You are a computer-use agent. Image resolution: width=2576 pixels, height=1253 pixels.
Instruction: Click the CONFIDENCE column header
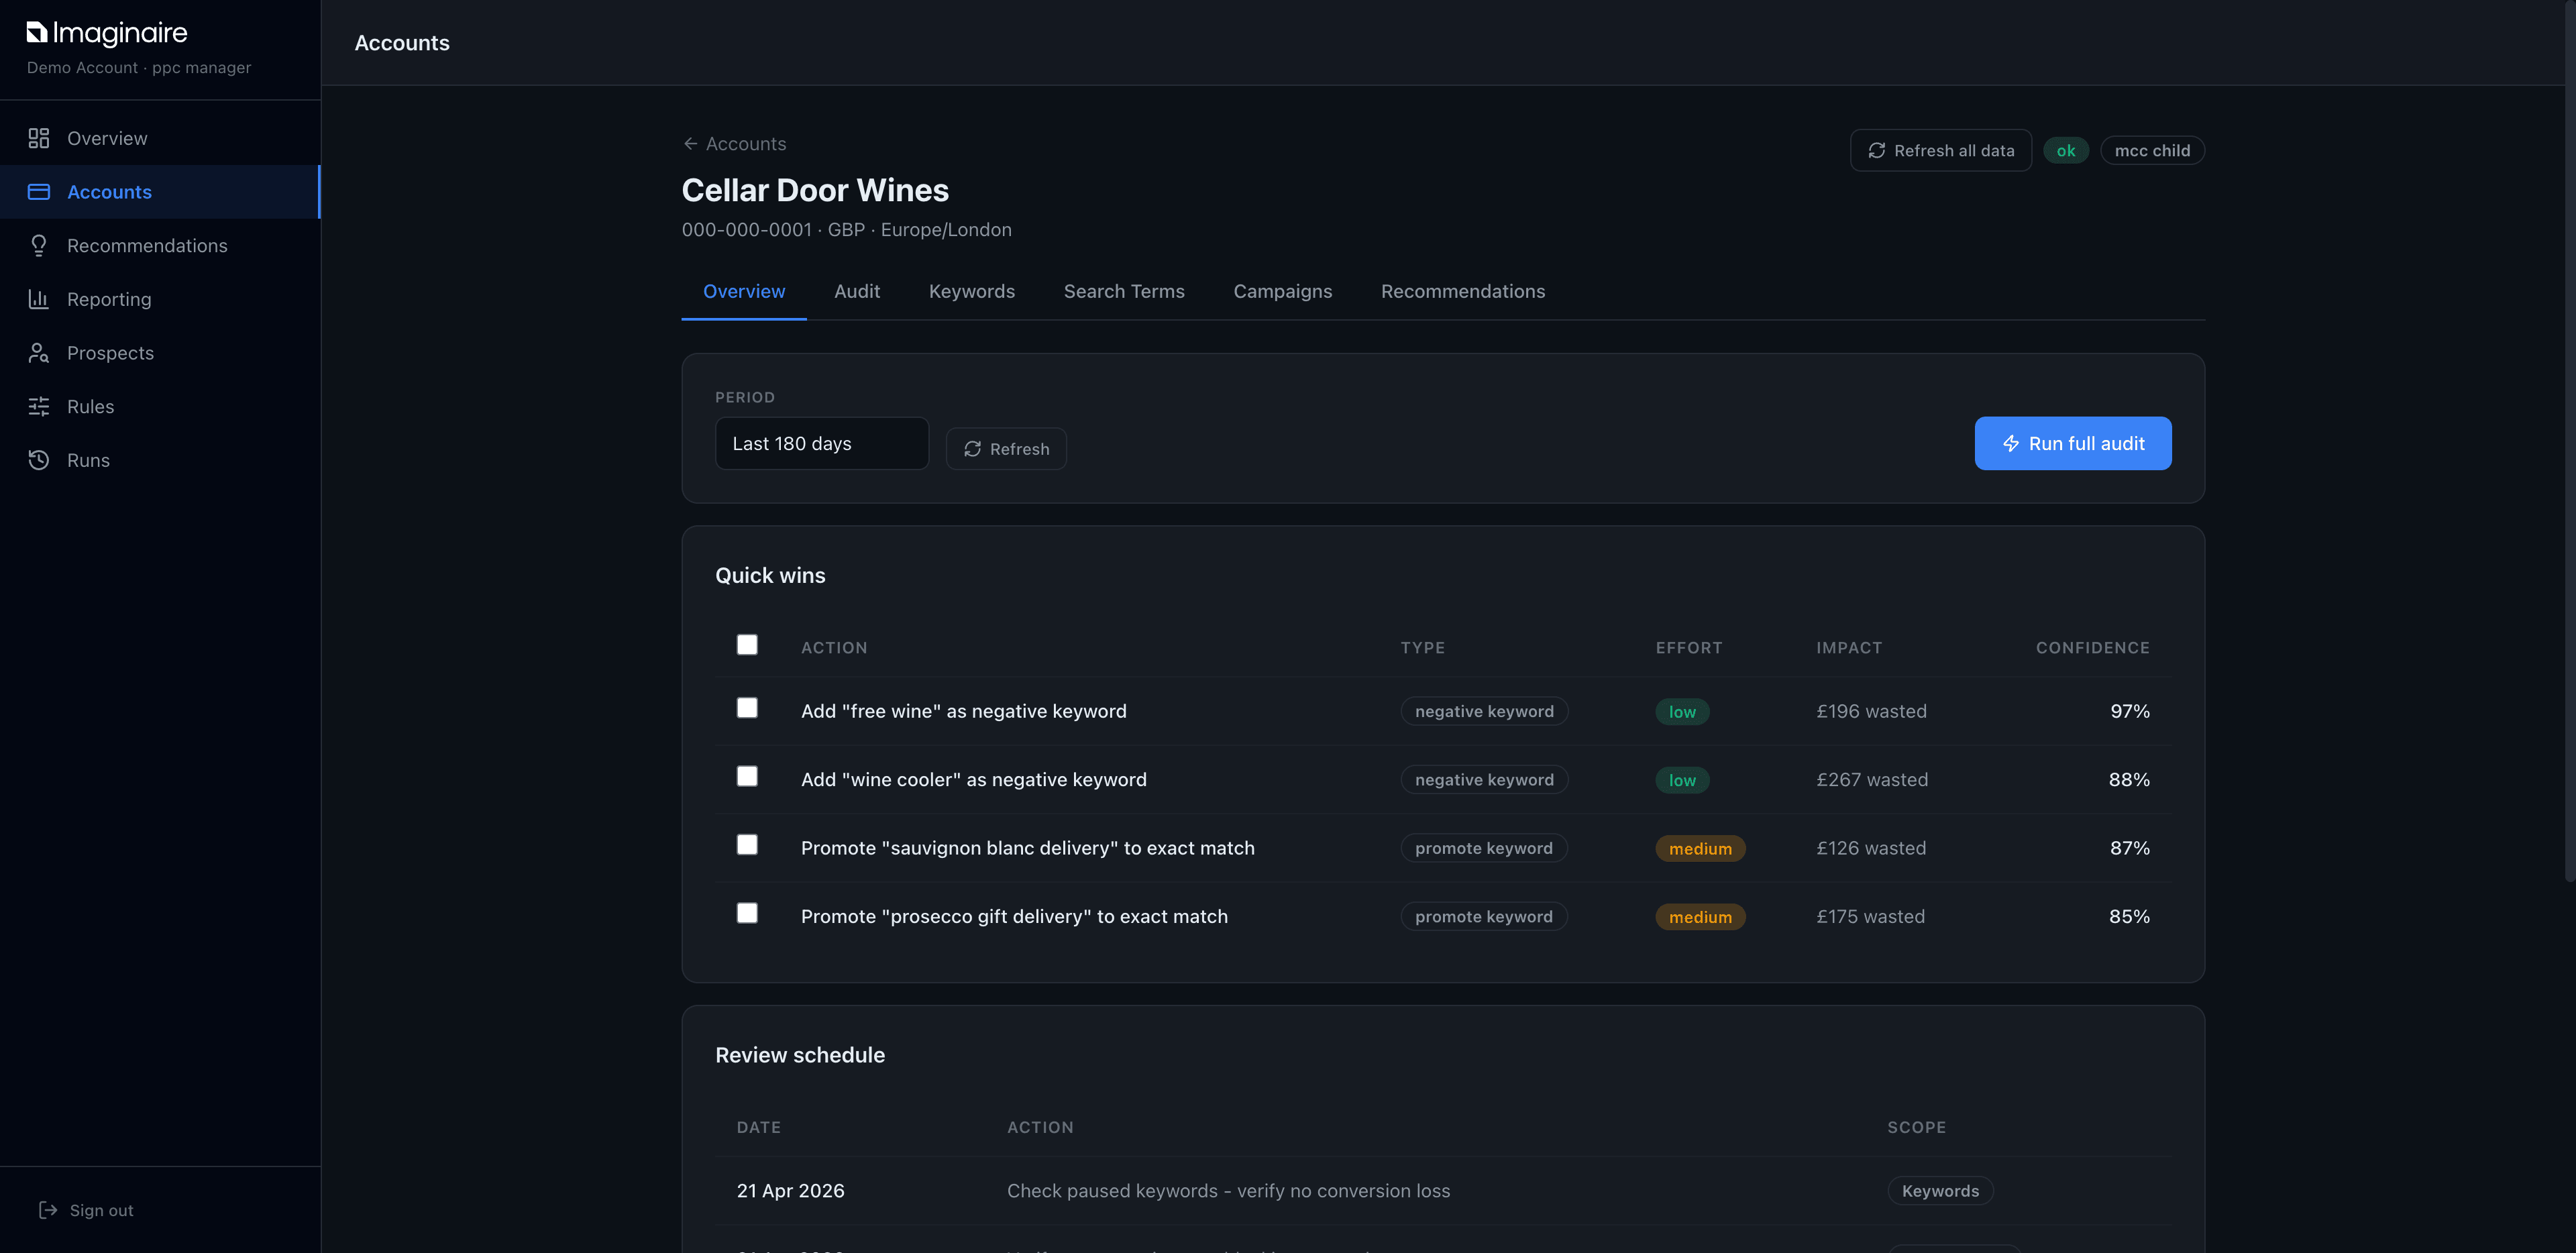tap(2093, 648)
